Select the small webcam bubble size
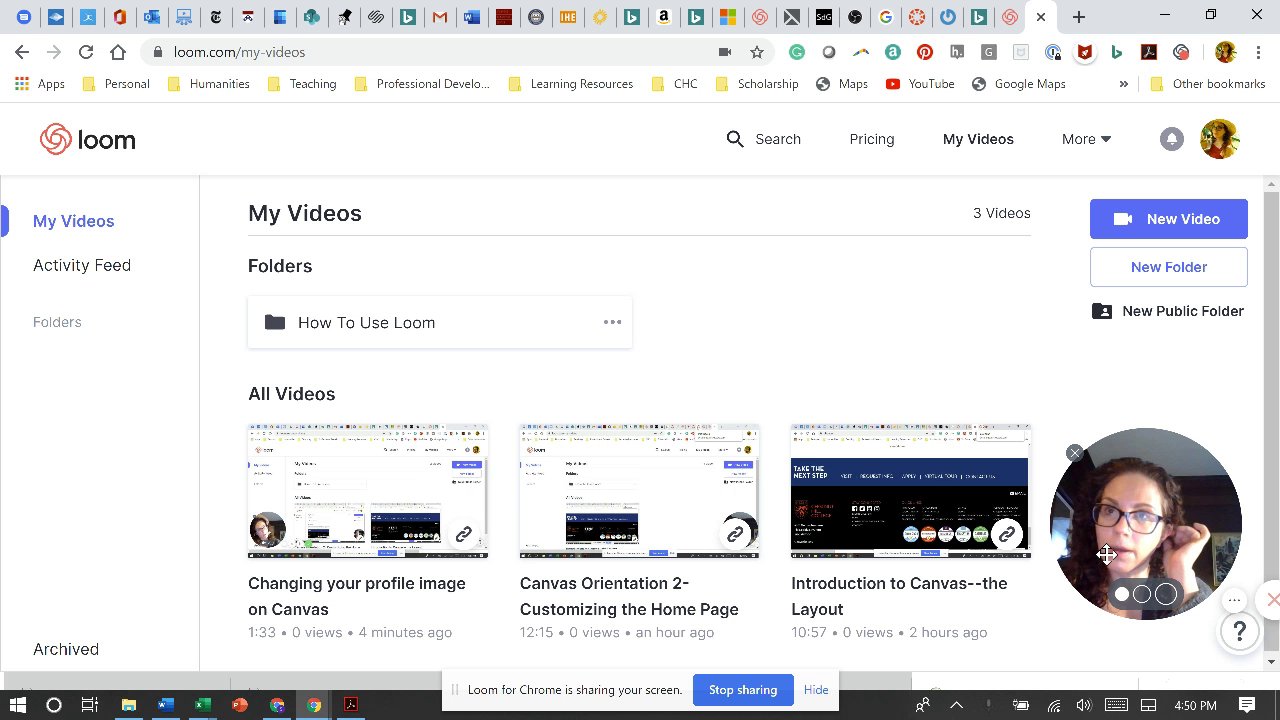 point(1122,594)
